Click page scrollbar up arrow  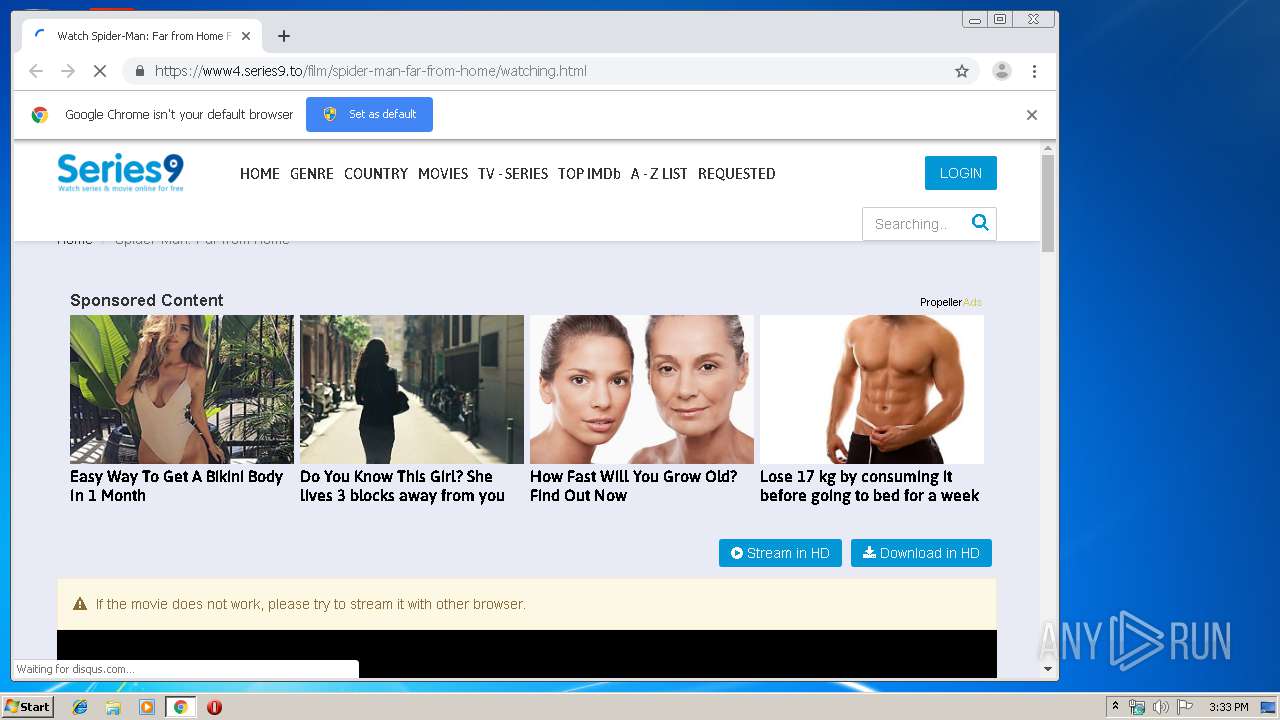tap(1048, 149)
